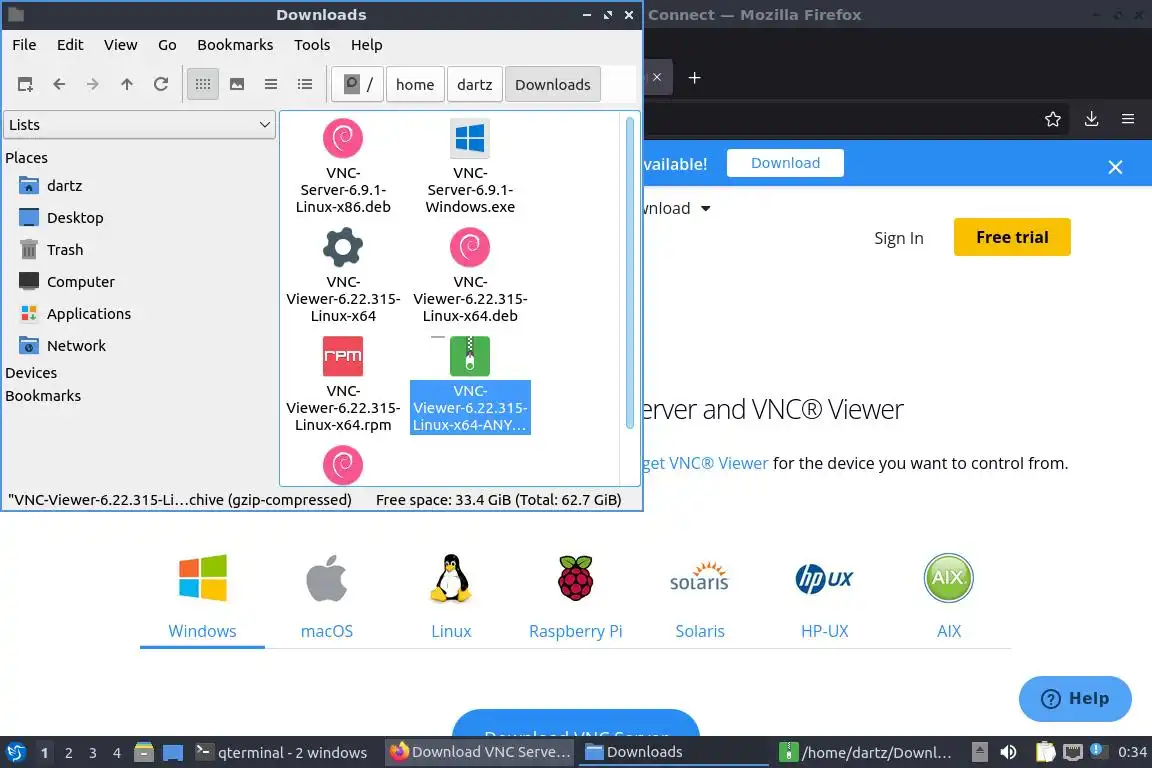Open the Tools menu
Viewport: 1152px width, 768px height.
click(312, 45)
